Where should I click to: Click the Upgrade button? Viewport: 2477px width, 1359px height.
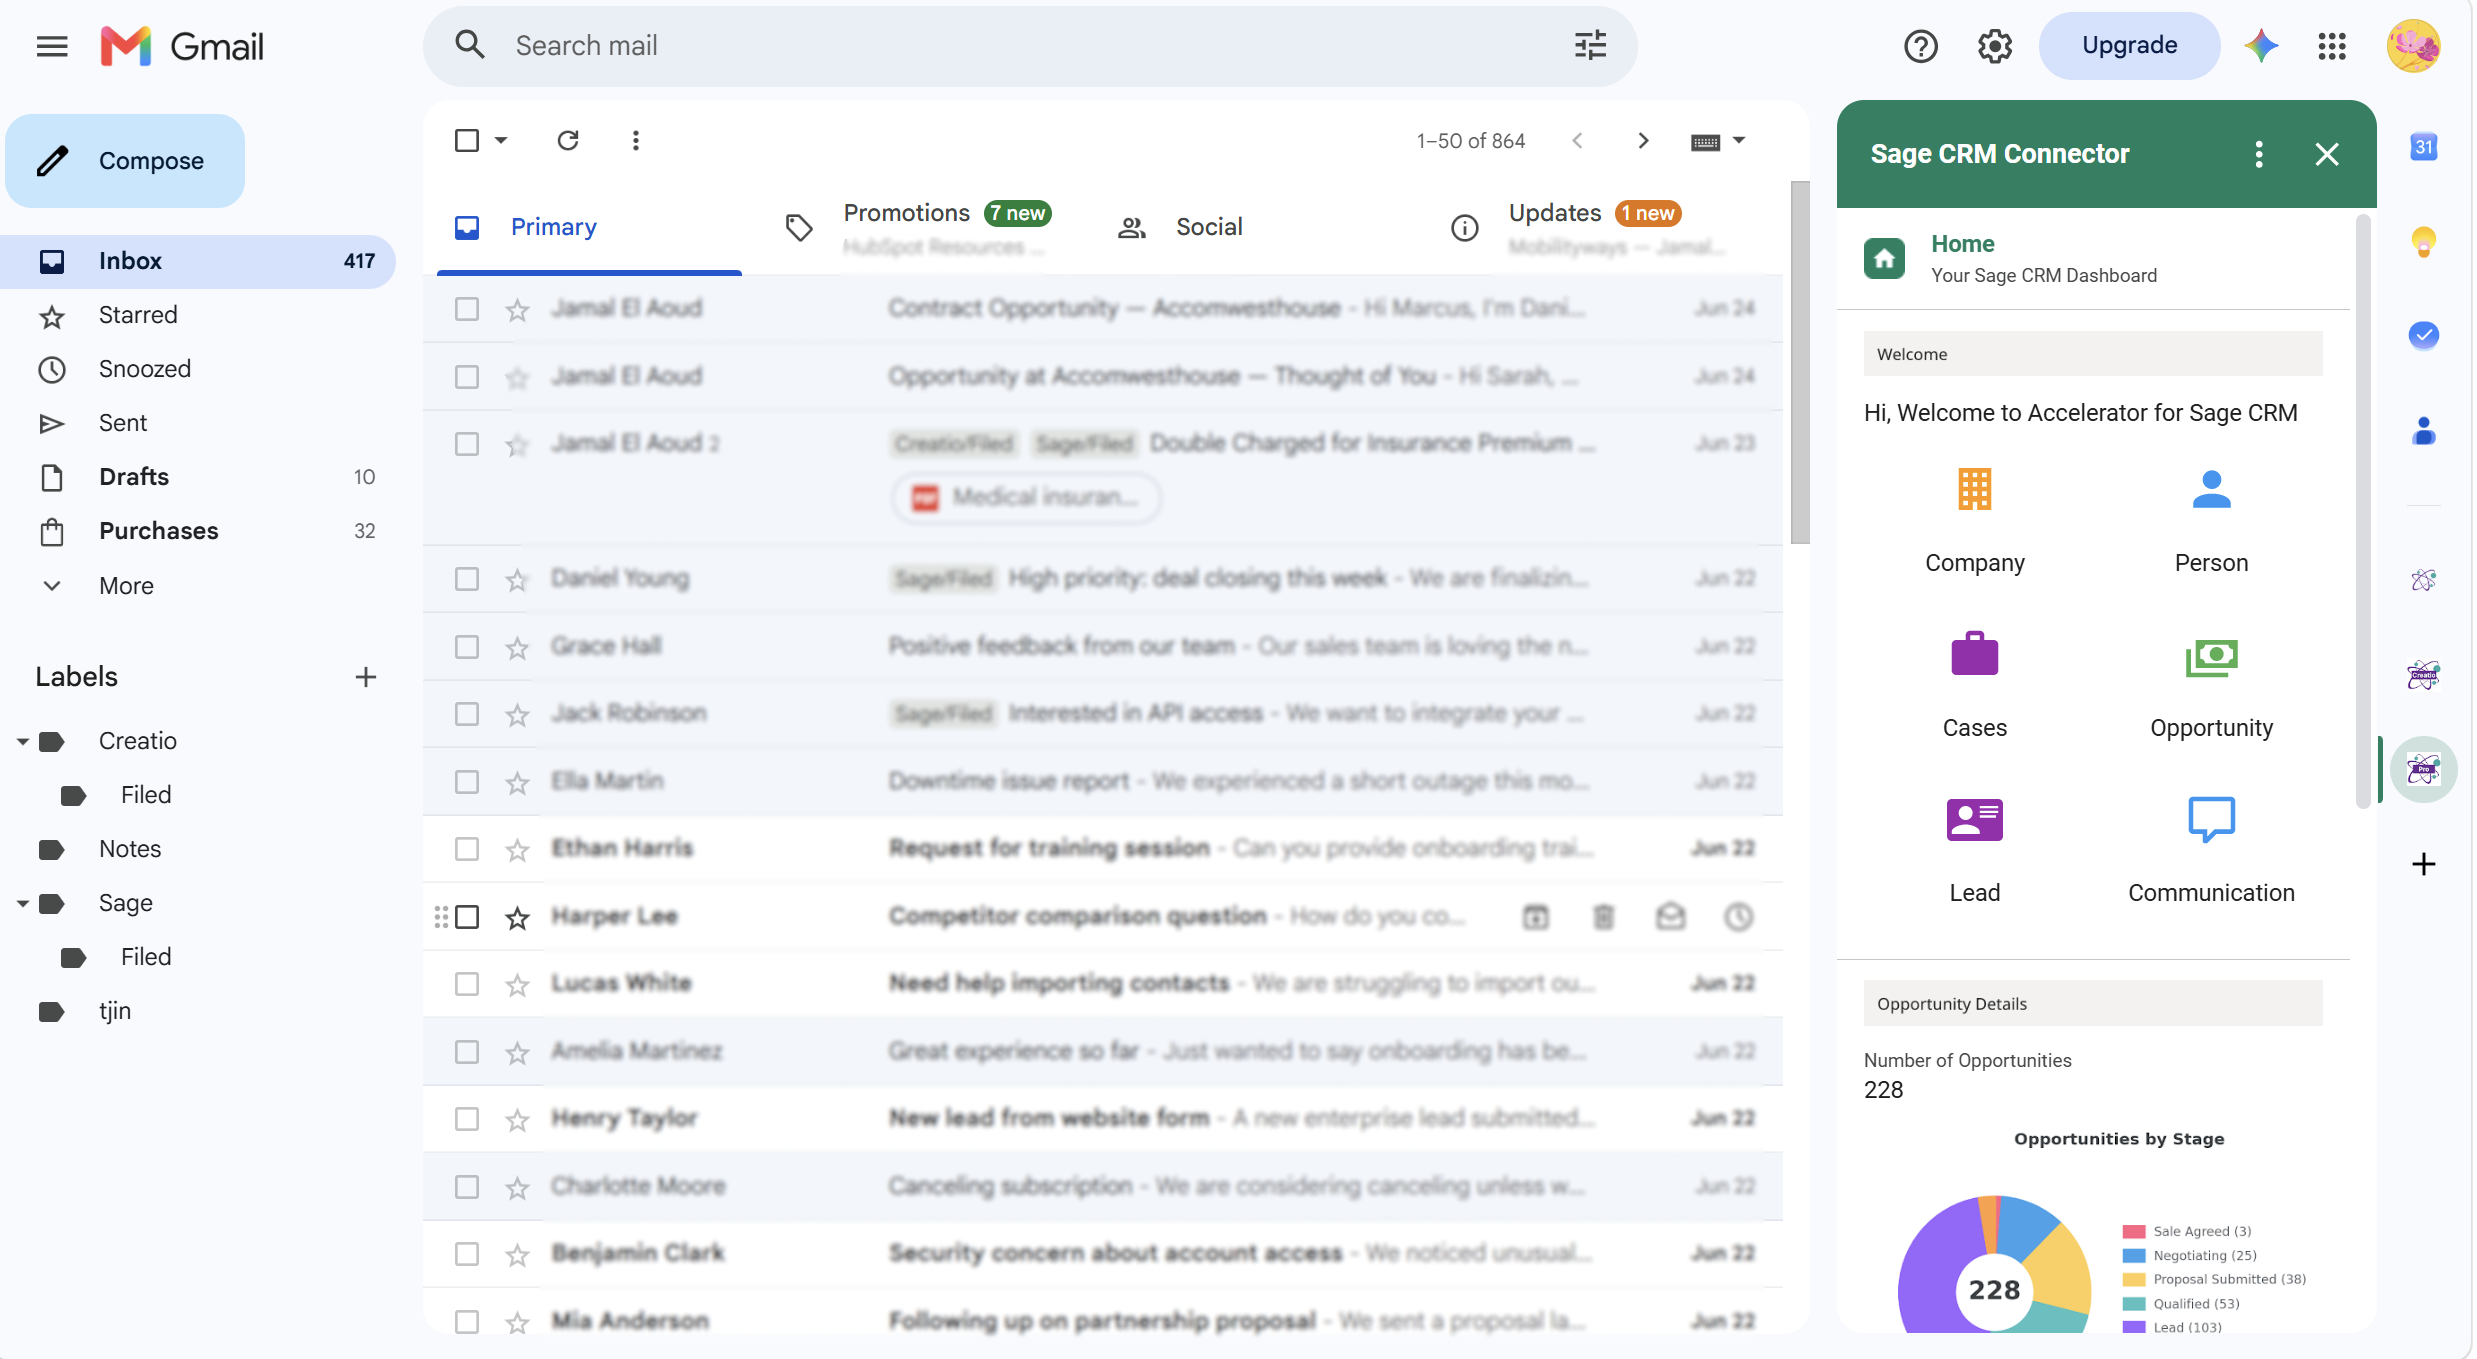(x=2128, y=46)
